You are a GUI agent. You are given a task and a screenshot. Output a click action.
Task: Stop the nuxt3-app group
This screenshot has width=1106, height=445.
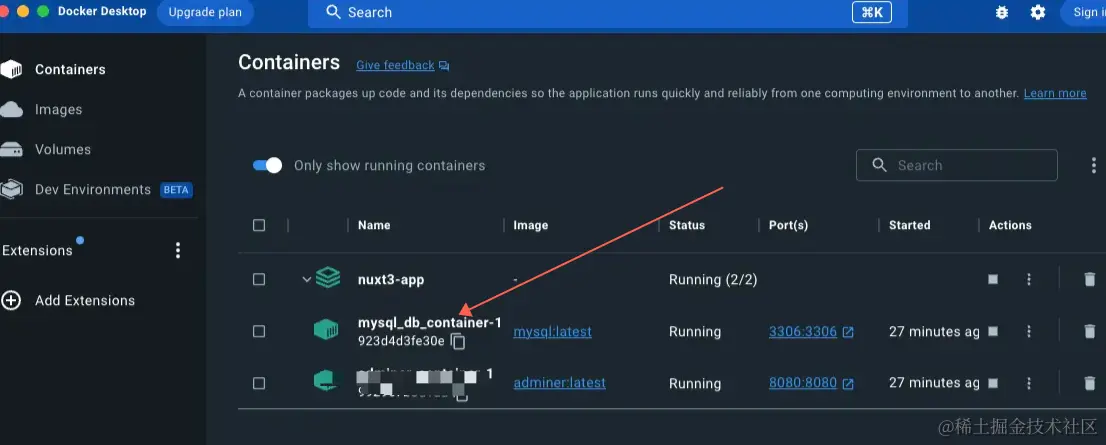point(993,279)
